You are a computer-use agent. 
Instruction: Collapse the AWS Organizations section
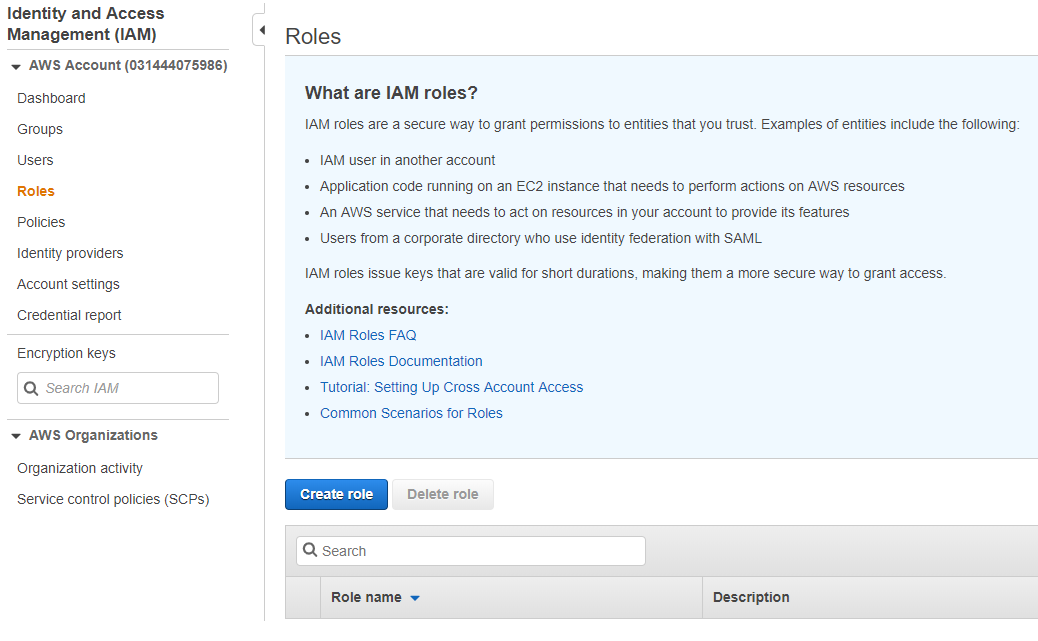click(x=16, y=436)
